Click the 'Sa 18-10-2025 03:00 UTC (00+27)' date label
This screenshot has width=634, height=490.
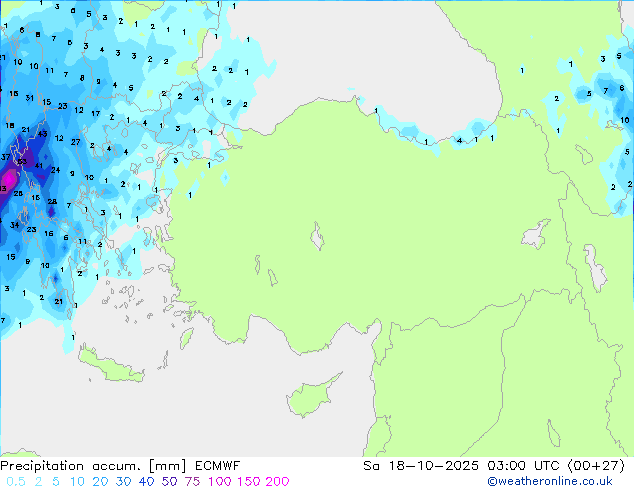coord(494,466)
